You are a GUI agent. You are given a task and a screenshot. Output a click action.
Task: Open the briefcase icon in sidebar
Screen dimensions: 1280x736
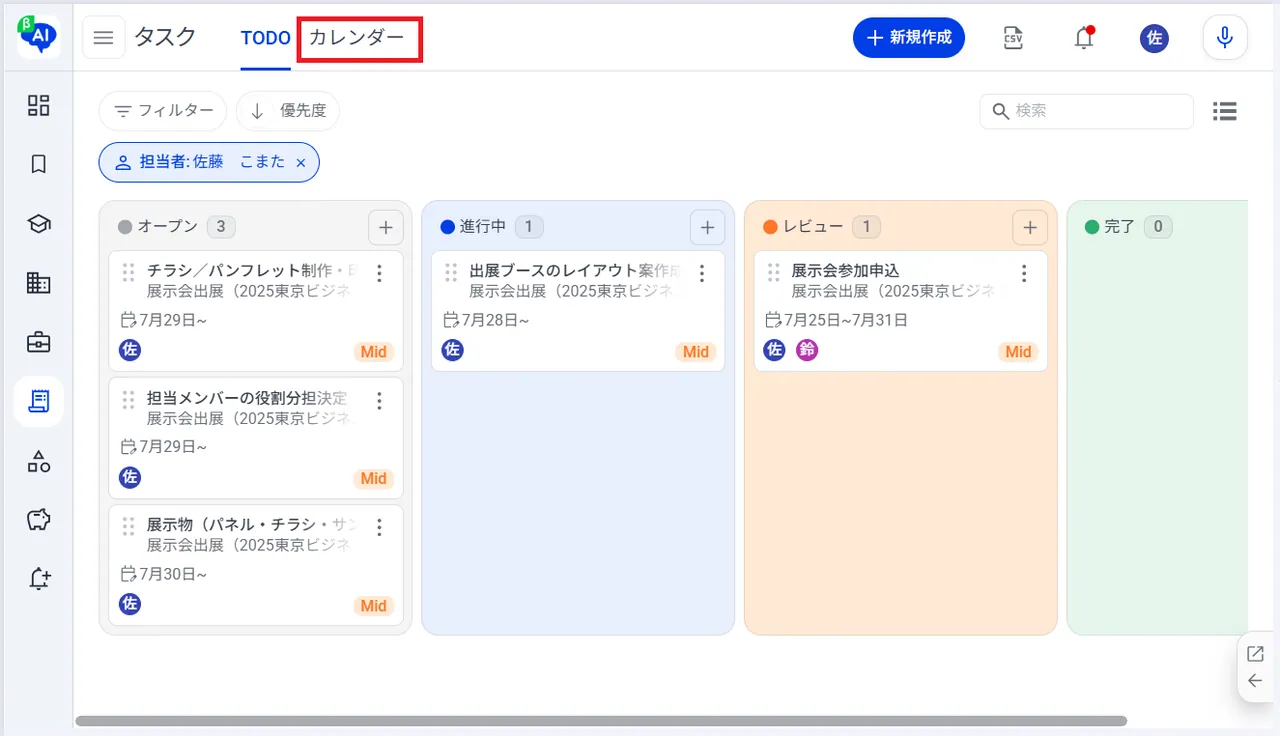tap(38, 342)
